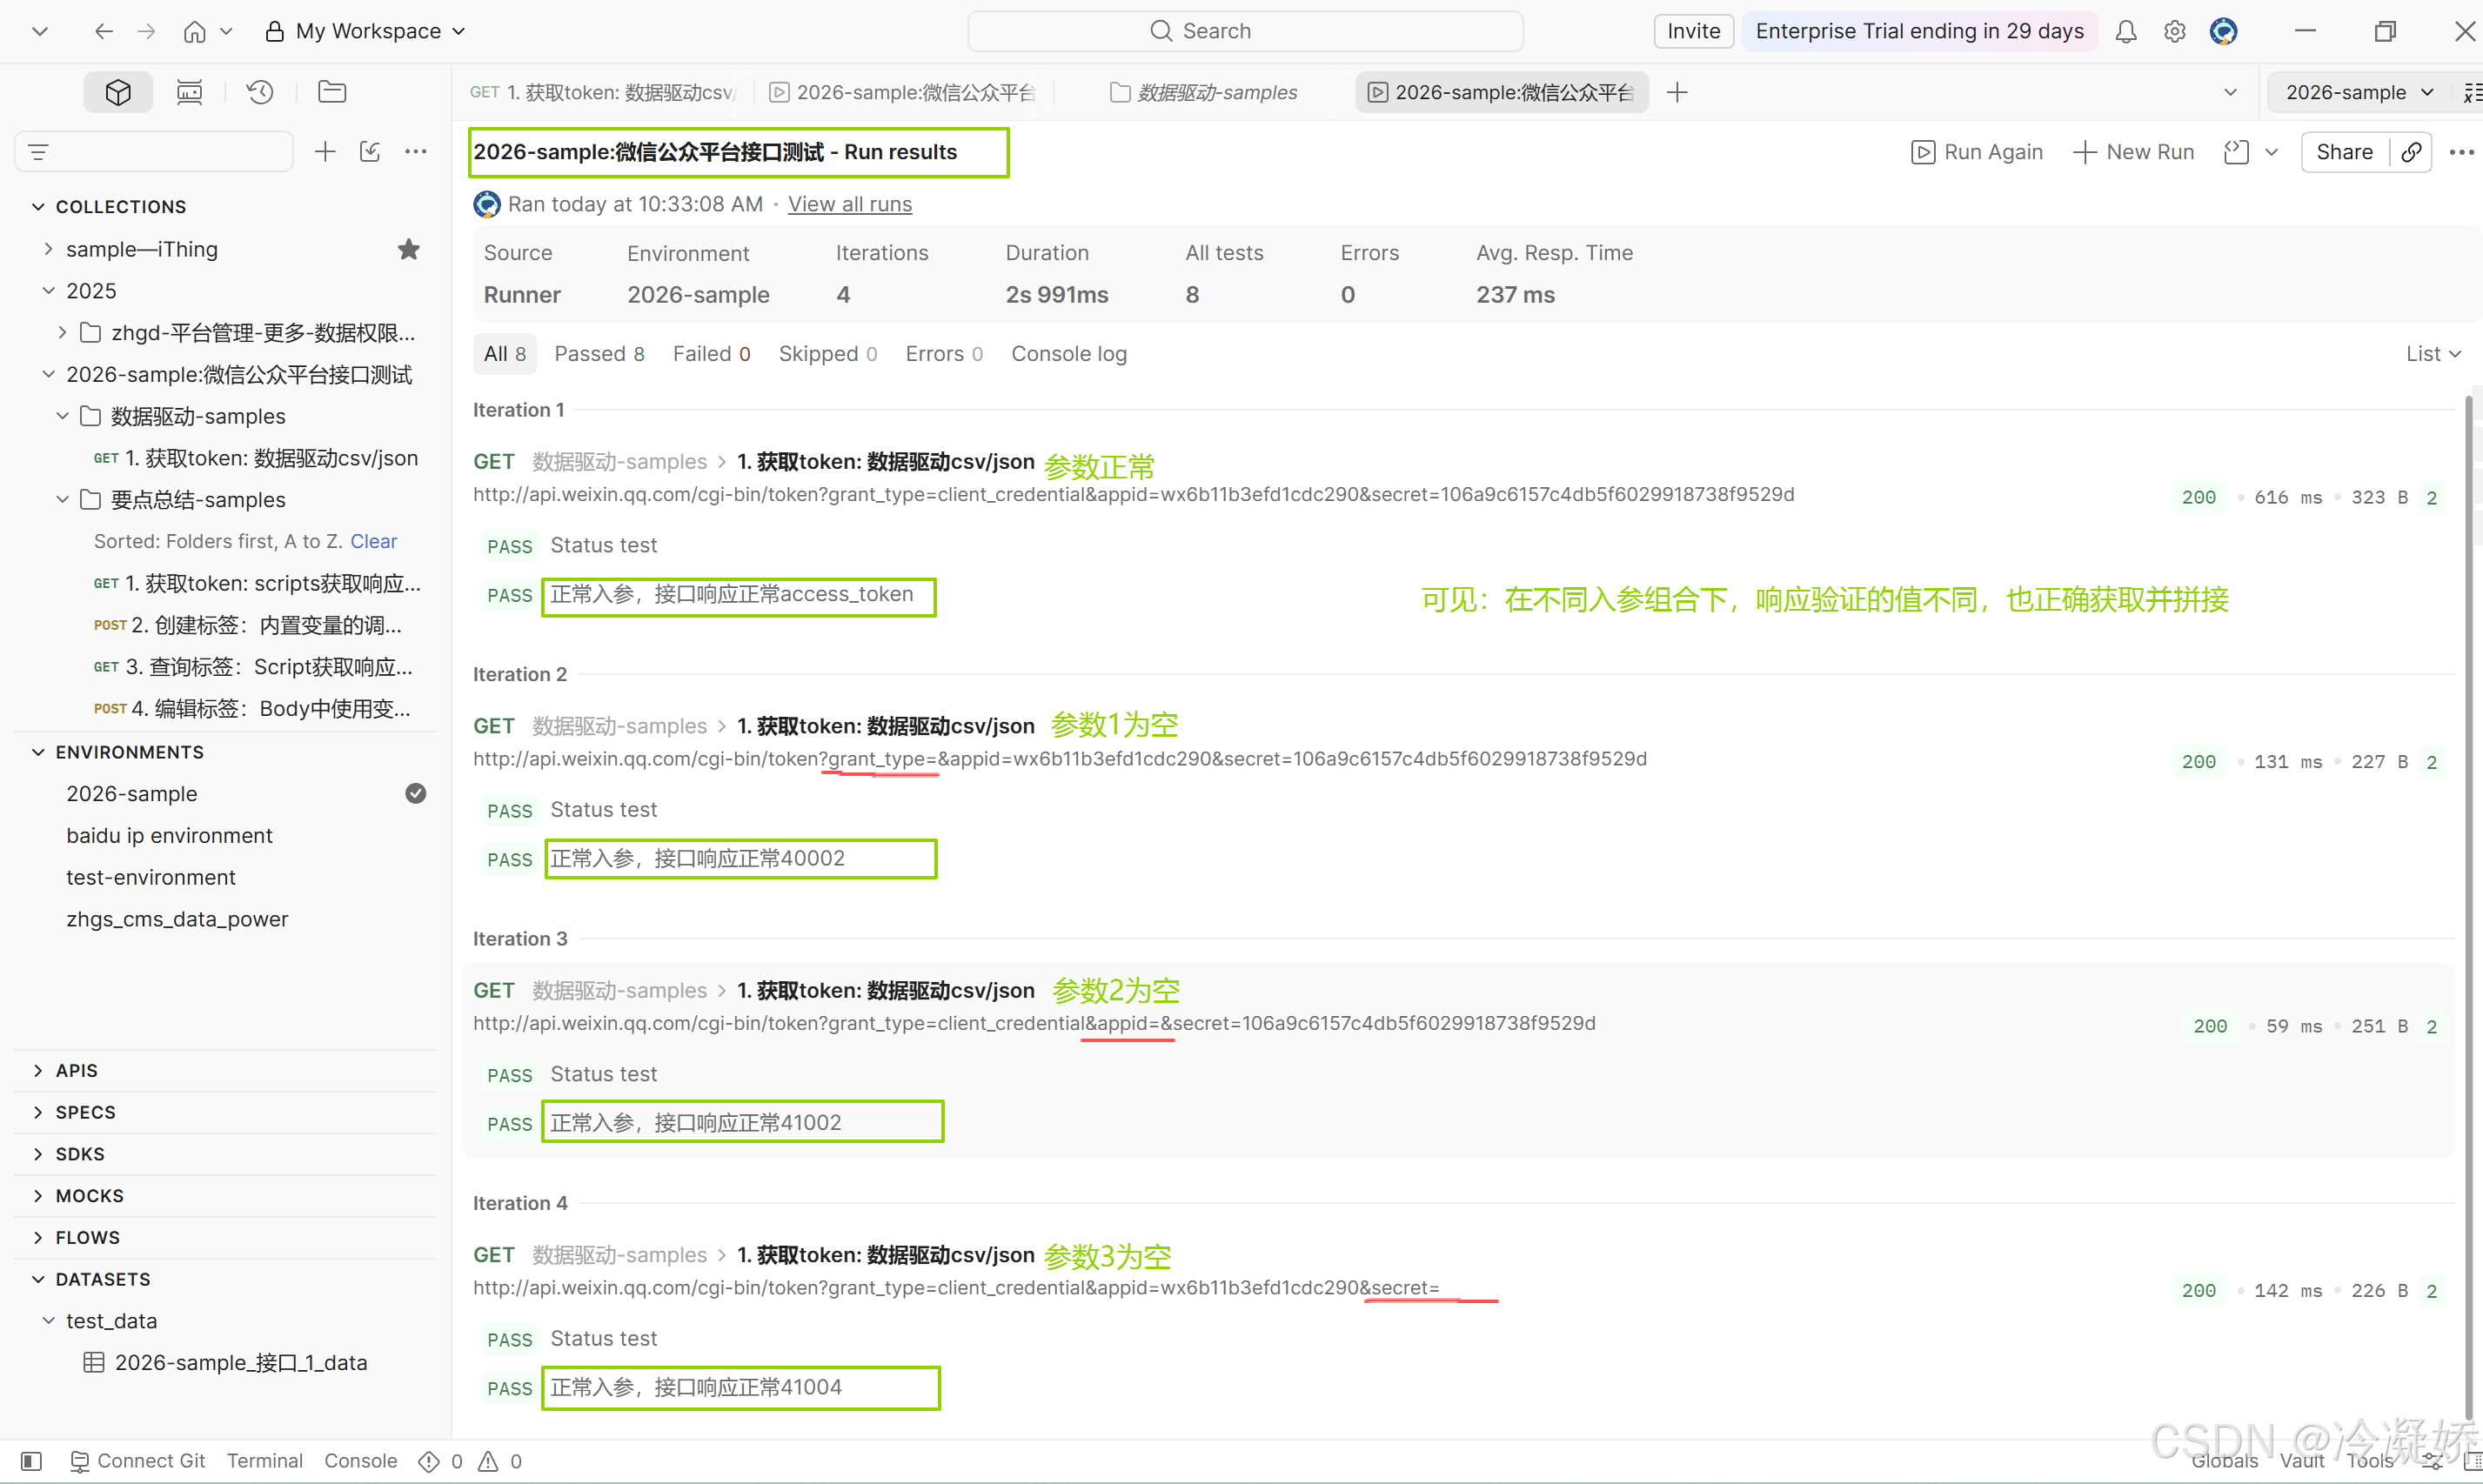2483x1484 pixels.
Task: Open Terminal from the status bar
Action: pos(264,1461)
